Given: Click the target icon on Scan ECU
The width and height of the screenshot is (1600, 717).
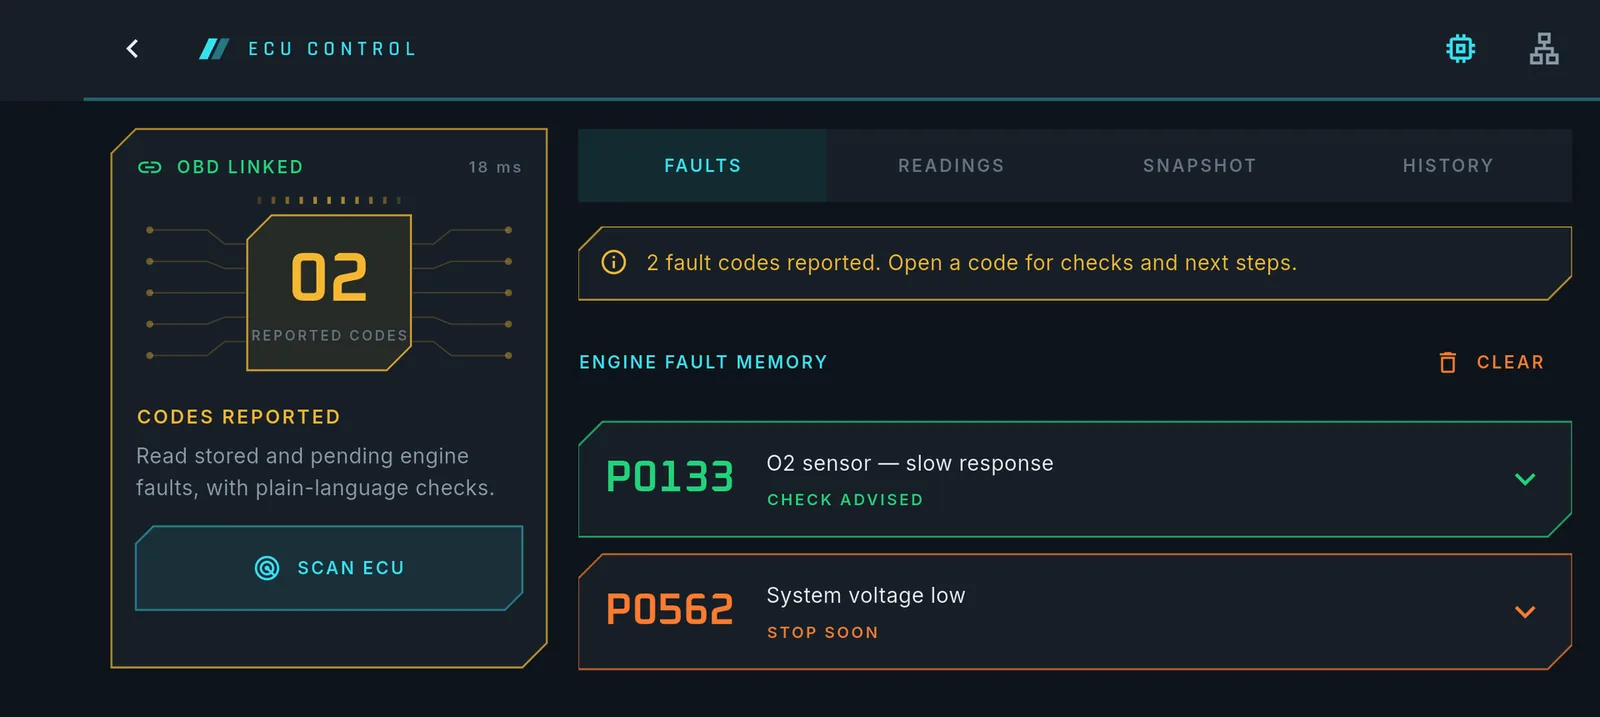Looking at the screenshot, I should tap(267, 568).
